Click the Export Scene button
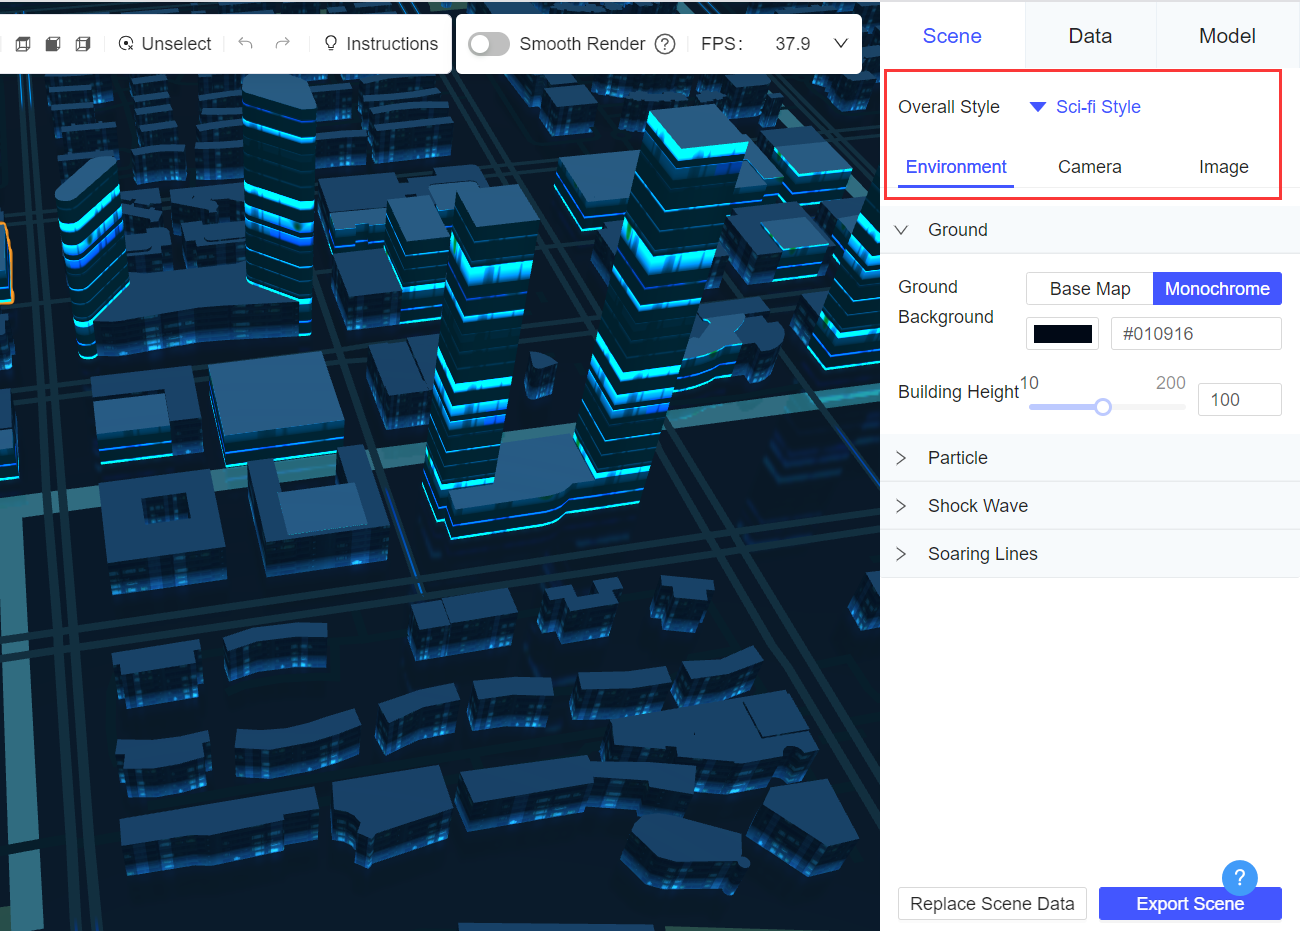Viewport: 1300px width, 931px height. tap(1190, 903)
